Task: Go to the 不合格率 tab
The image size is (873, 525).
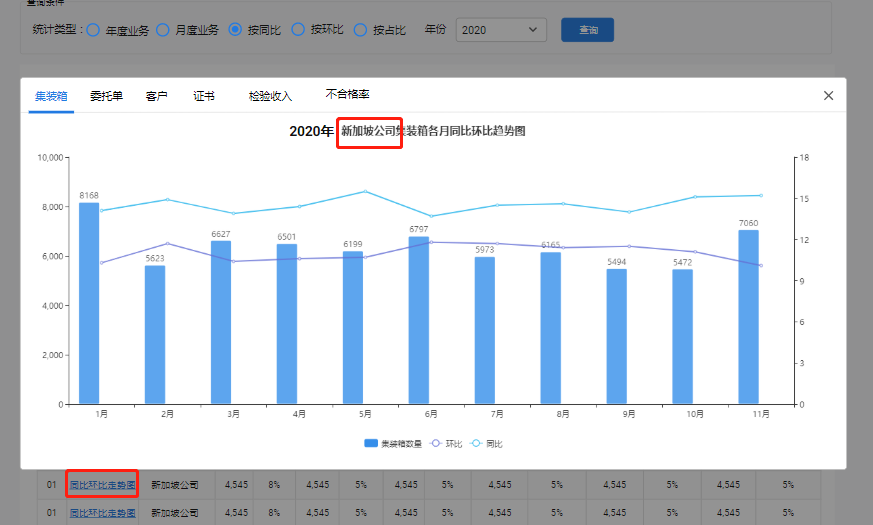Action: click(x=347, y=95)
